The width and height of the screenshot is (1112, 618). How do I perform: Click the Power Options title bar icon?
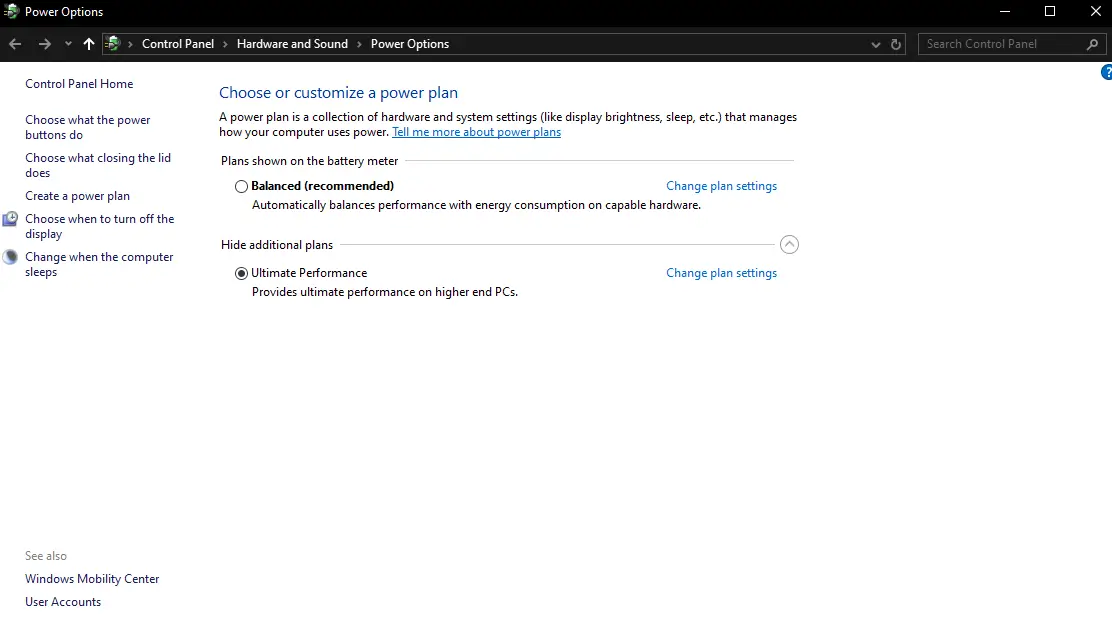[12, 12]
